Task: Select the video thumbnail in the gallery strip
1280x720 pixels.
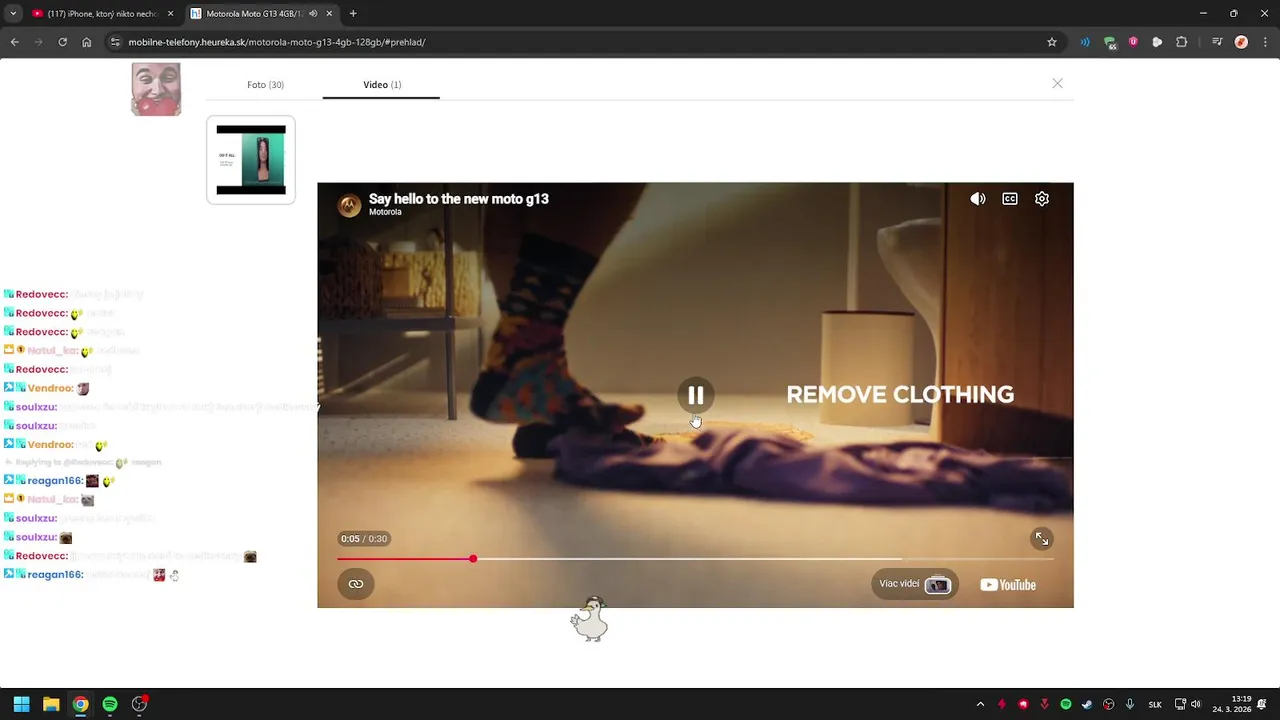Action: pyautogui.click(x=251, y=160)
